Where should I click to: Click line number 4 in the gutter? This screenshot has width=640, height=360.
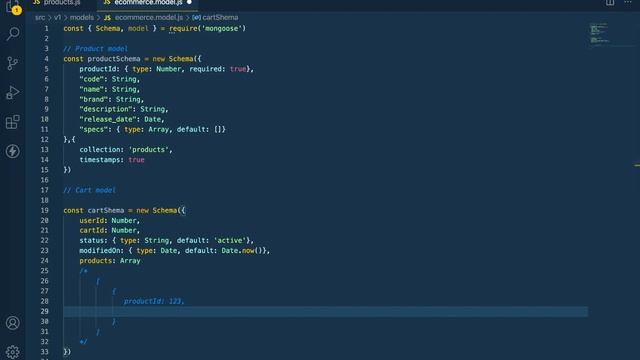pyautogui.click(x=46, y=59)
